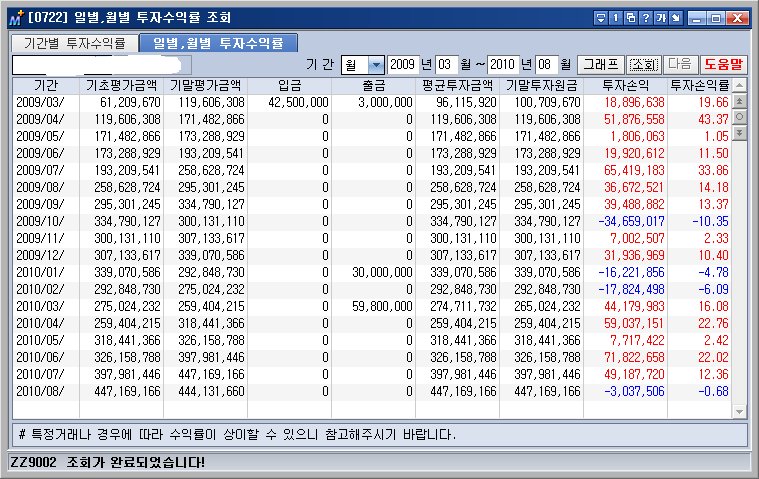
Task: Maximize the 0722 window
Action: pos(716,18)
